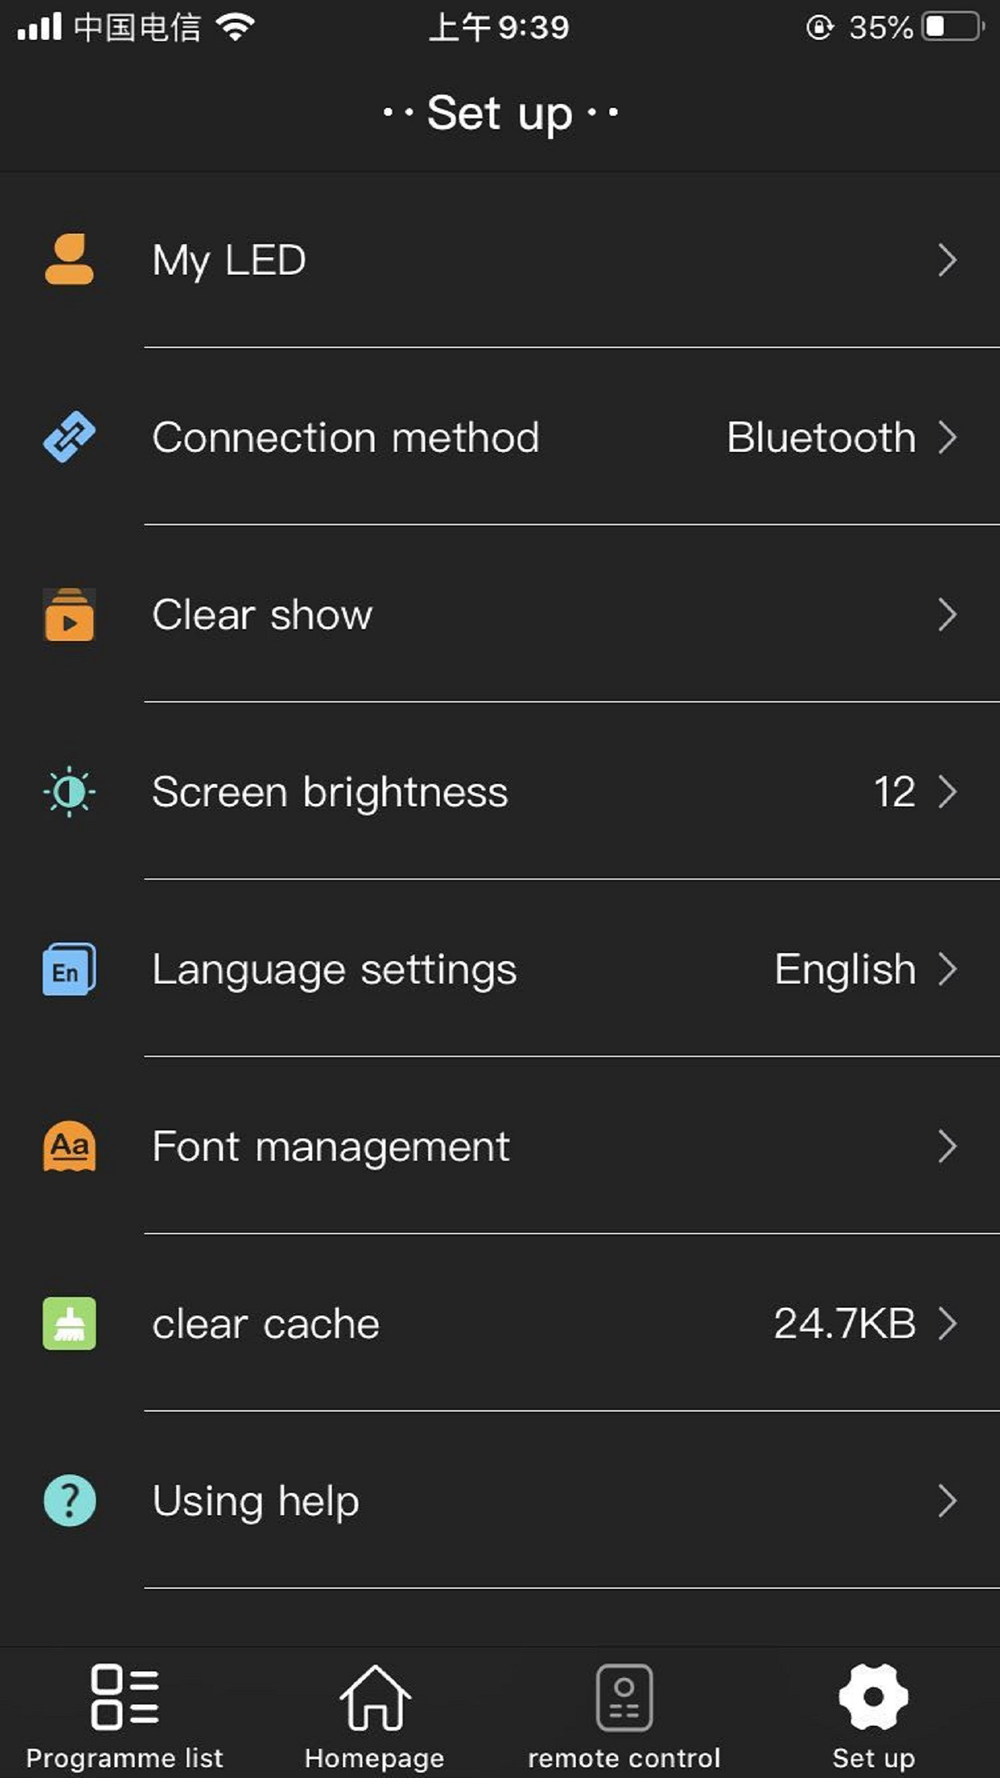1000x1778 pixels.
Task: Tap the Screen brightness sun icon
Action: tap(69, 792)
